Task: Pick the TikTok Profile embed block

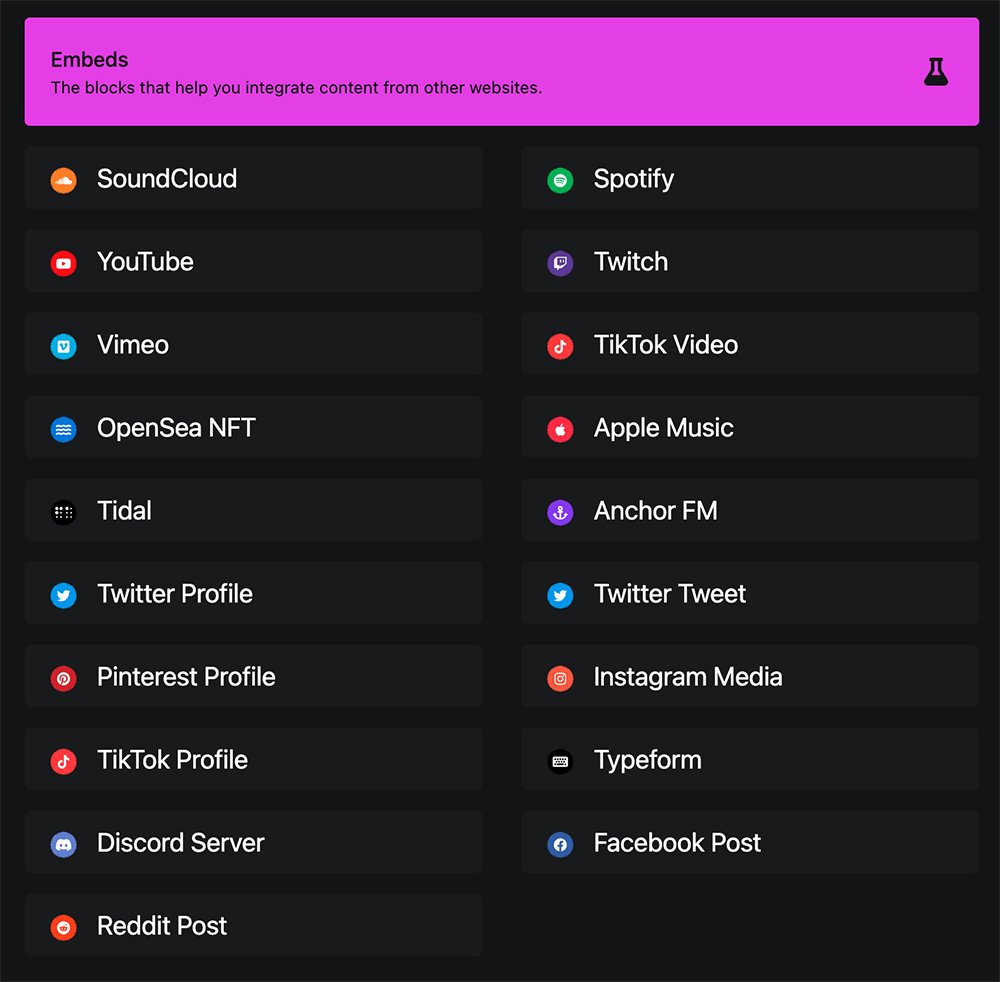Action: (253, 760)
